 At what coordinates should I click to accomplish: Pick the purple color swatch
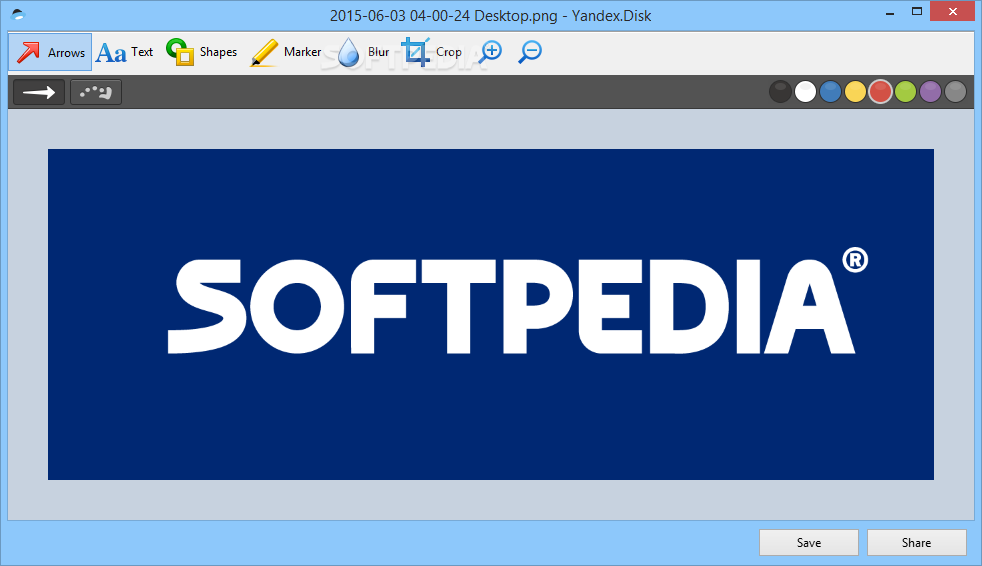tap(931, 92)
